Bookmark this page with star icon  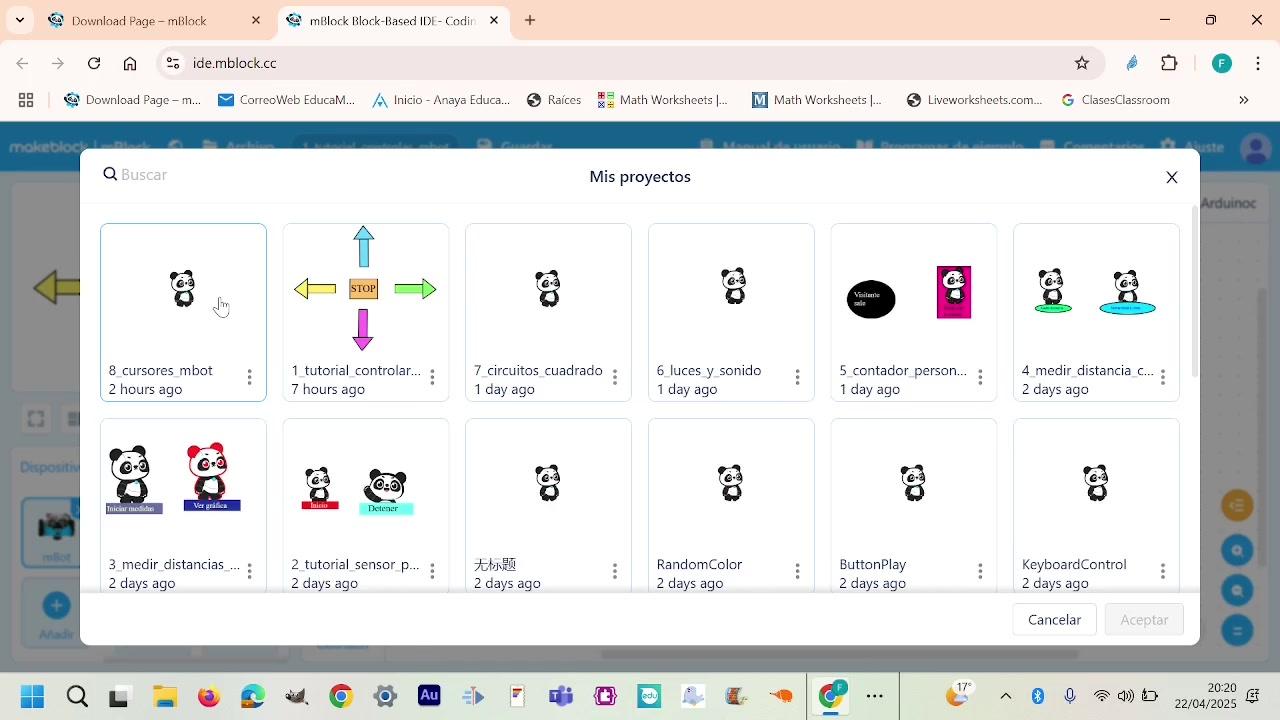pos(1082,63)
